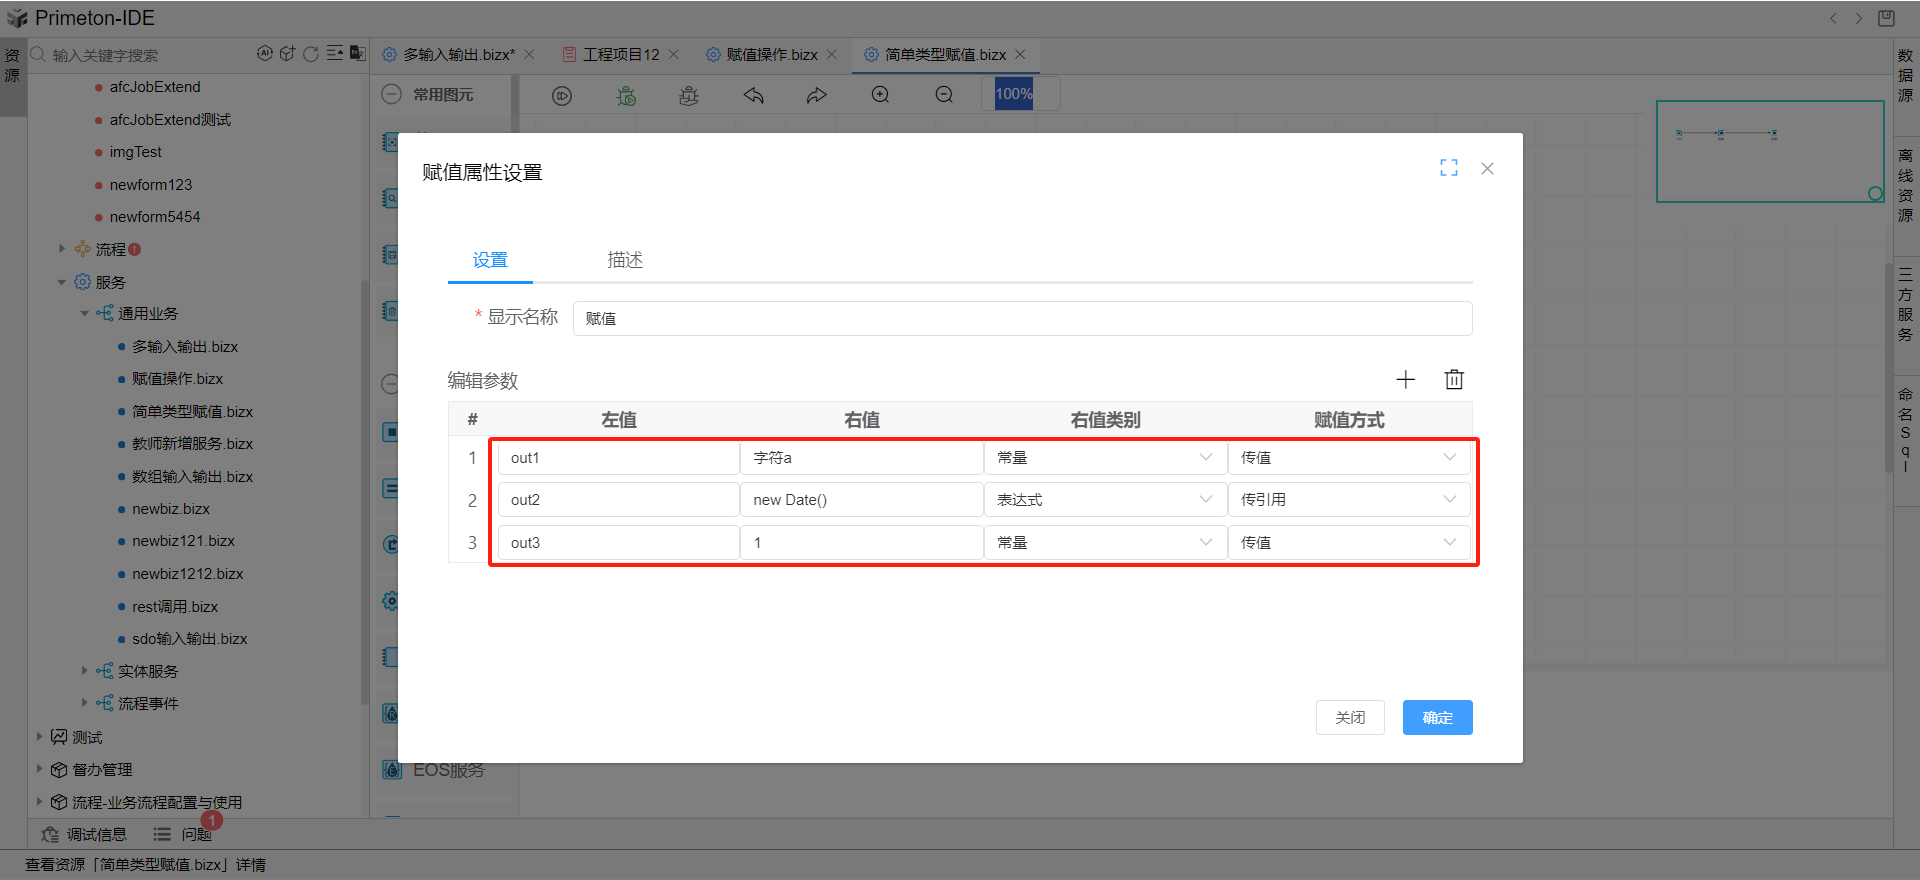
Task: Expand the 实体服务 tree node
Action: (84, 671)
